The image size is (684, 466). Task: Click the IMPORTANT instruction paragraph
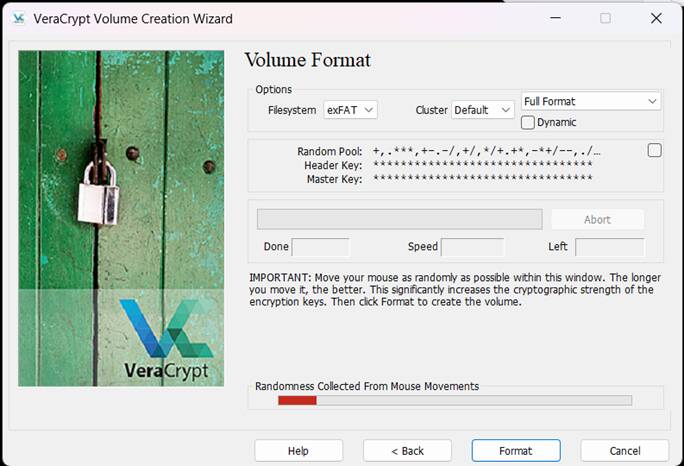click(x=455, y=290)
